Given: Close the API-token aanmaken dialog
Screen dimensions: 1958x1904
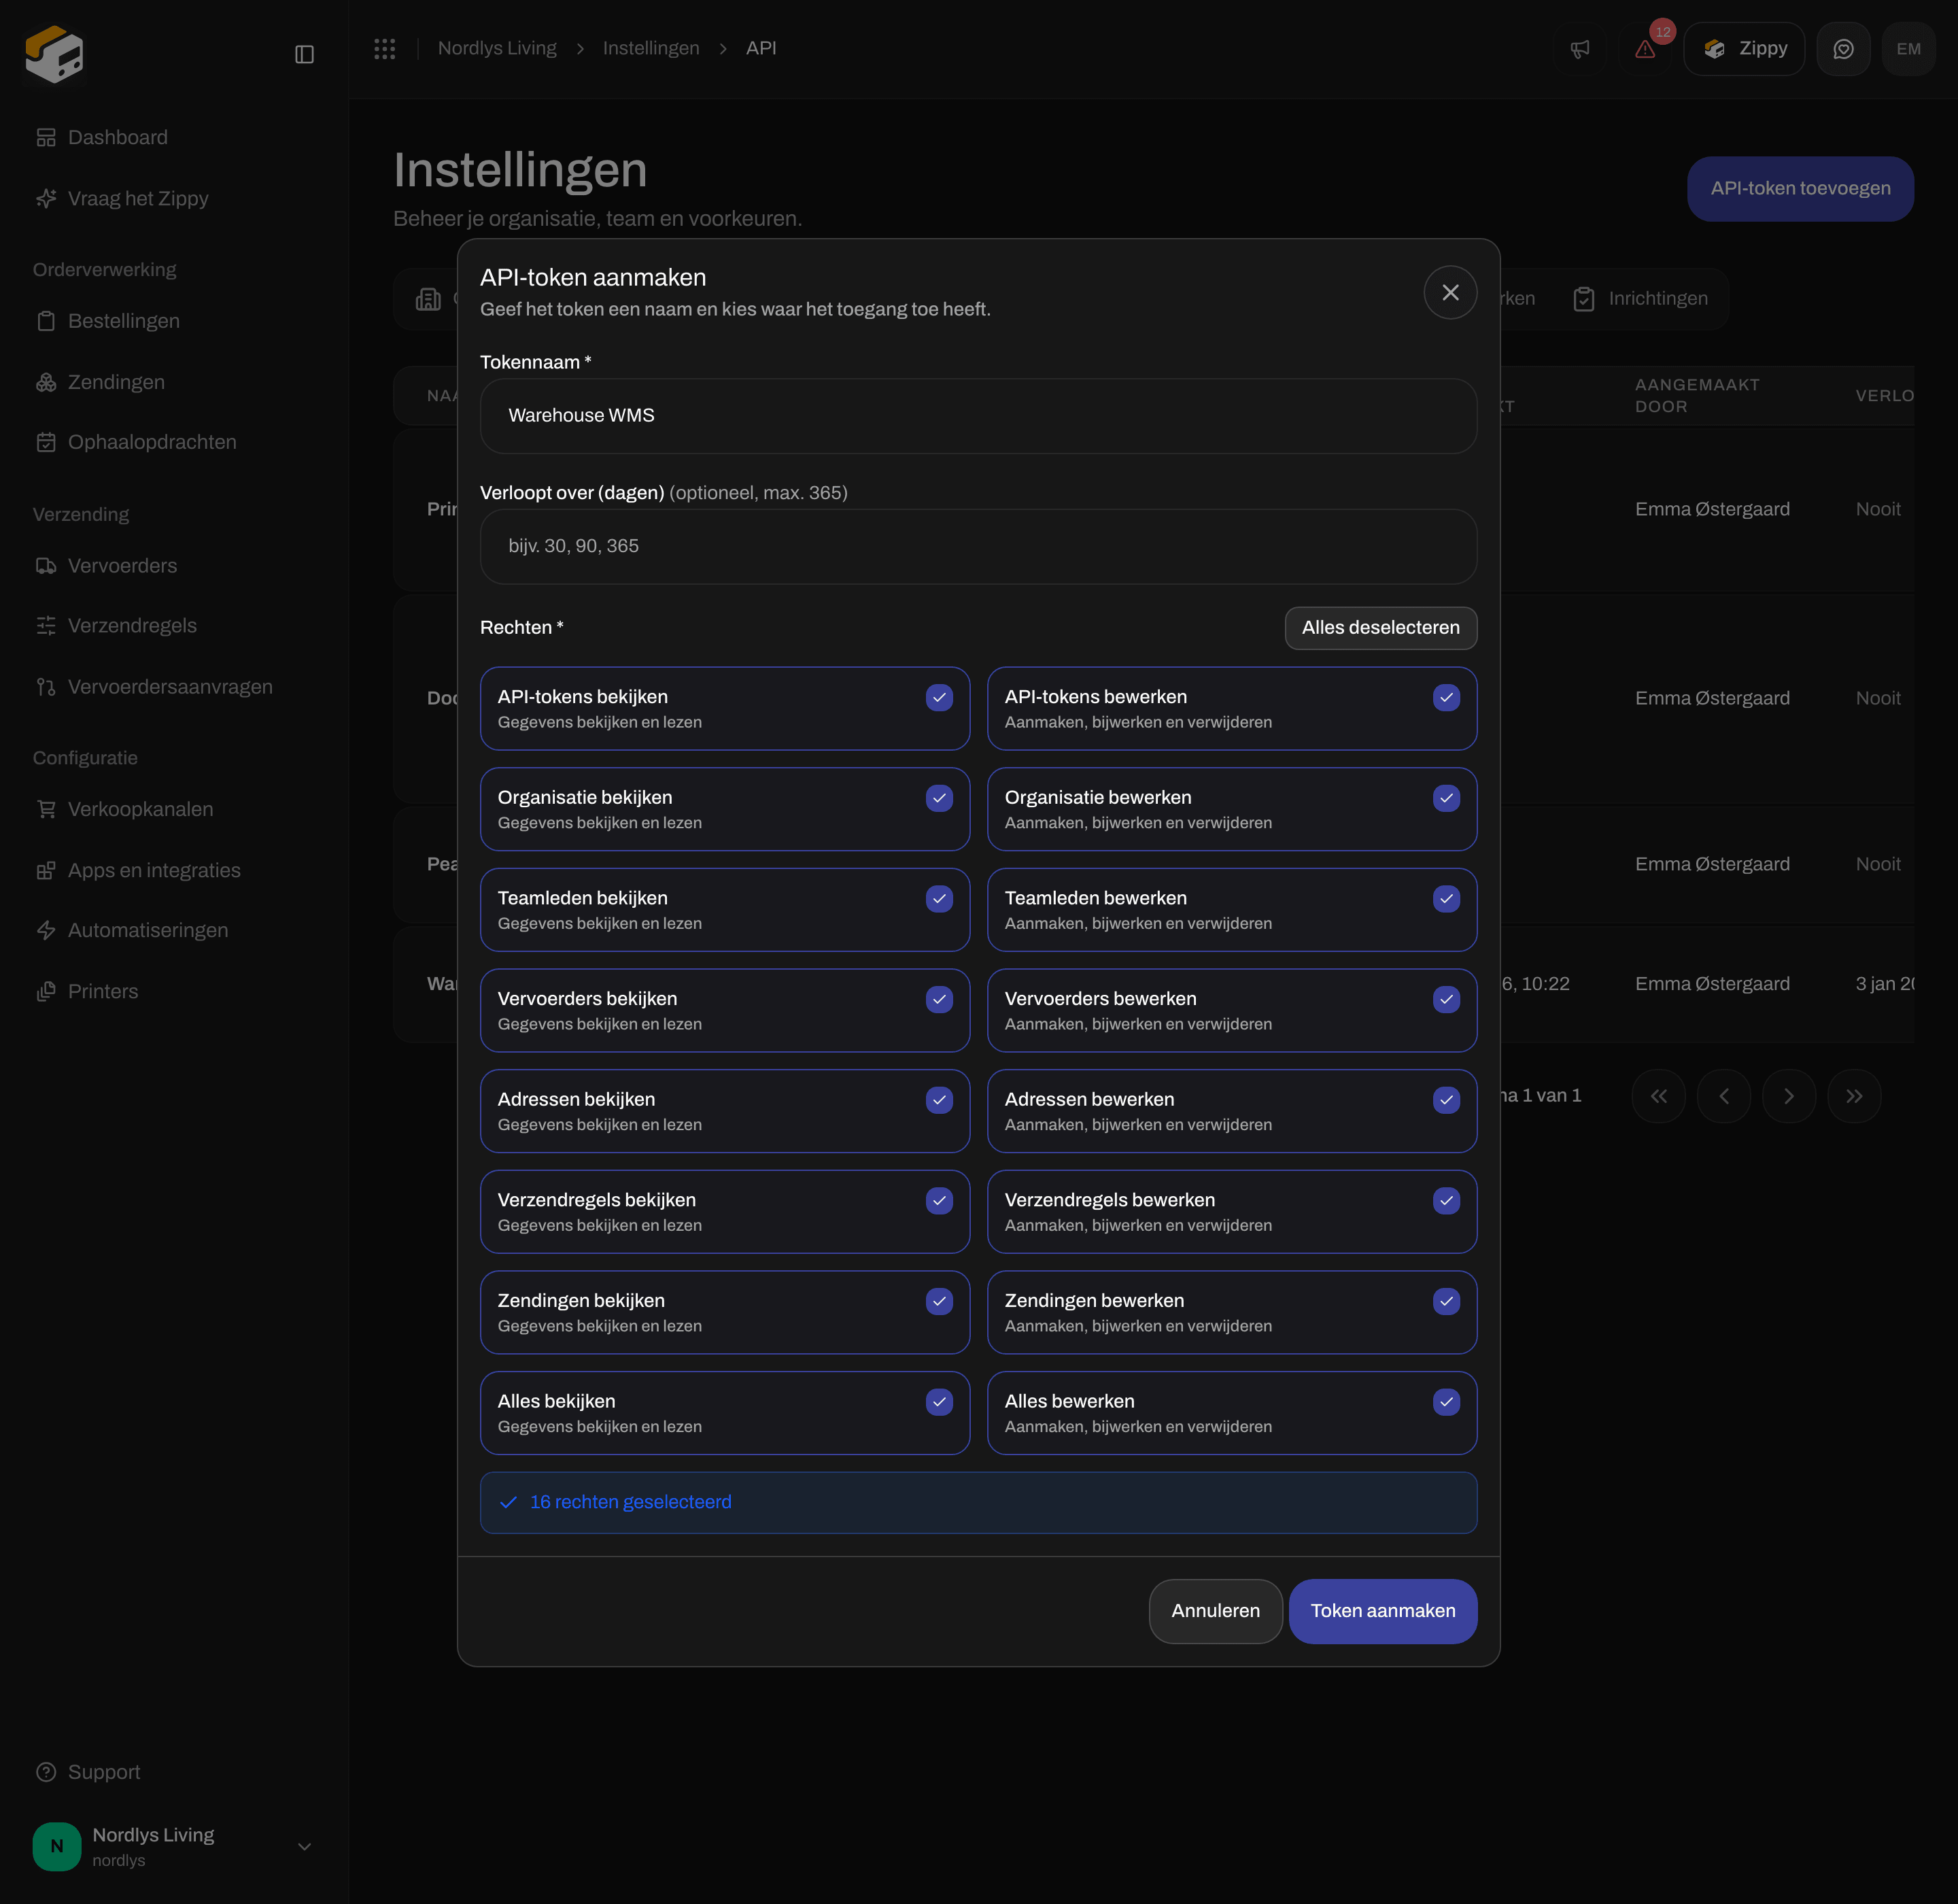Looking at the screenshot, I should [1450, 292].
